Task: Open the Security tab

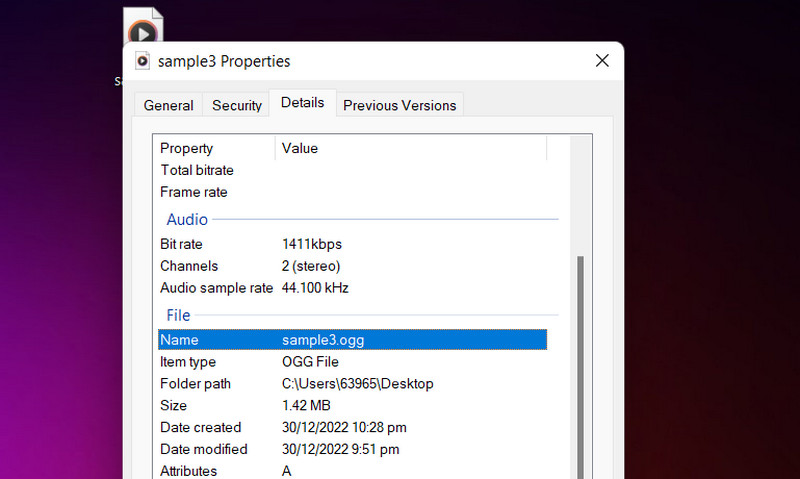Action: click(237, 105)
